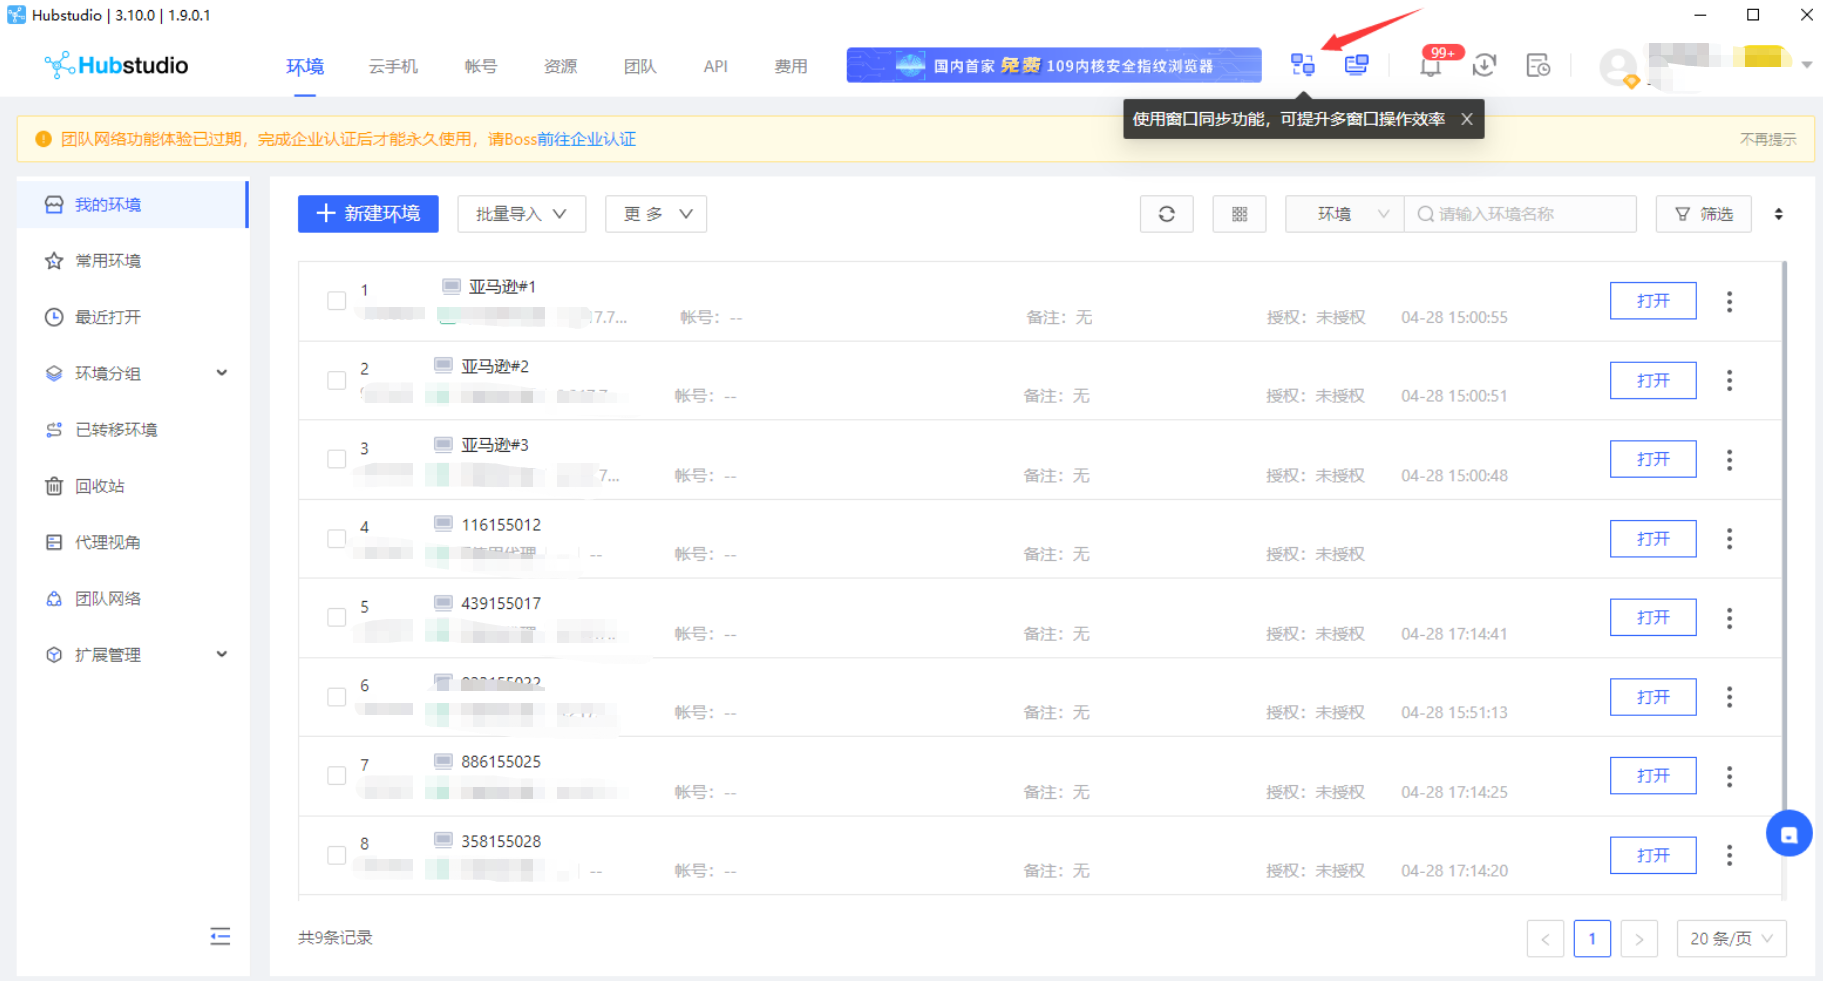Click 筛选 filter button

pyautogui.click(x=1704, y=214)
